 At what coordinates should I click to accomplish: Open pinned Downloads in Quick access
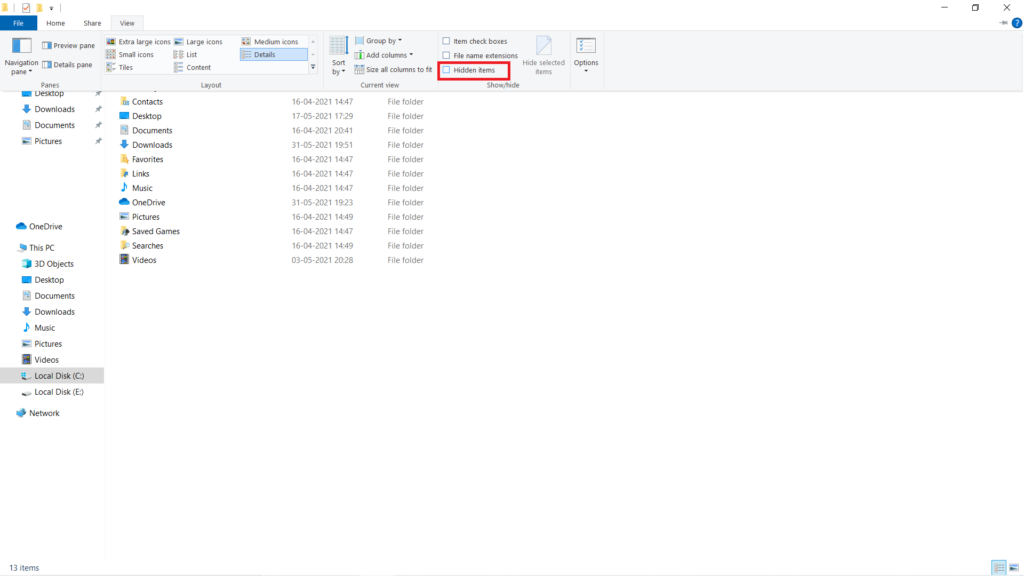[54, 109]
